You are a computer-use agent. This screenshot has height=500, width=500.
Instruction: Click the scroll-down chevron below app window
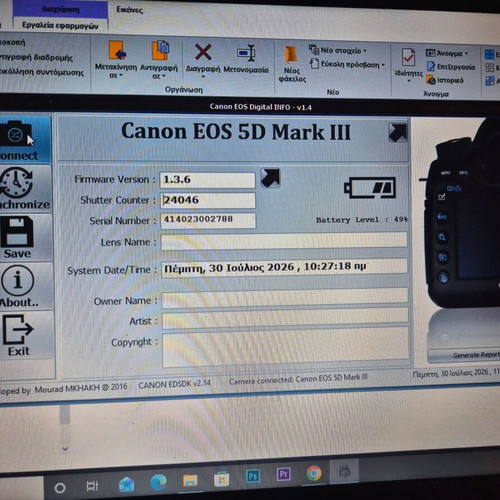pos(65,449)
